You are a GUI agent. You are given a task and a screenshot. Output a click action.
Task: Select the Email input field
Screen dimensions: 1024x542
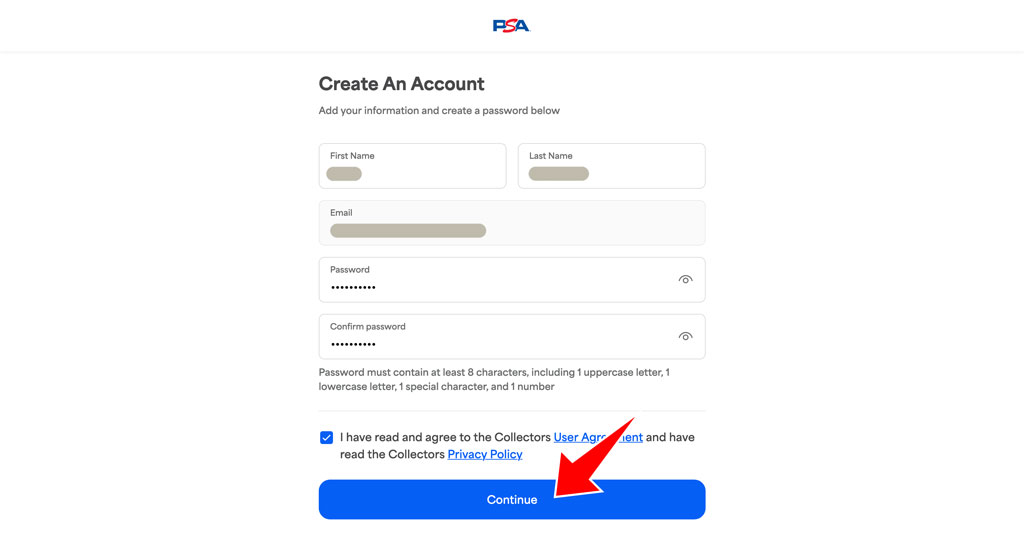tap(512, 223)
